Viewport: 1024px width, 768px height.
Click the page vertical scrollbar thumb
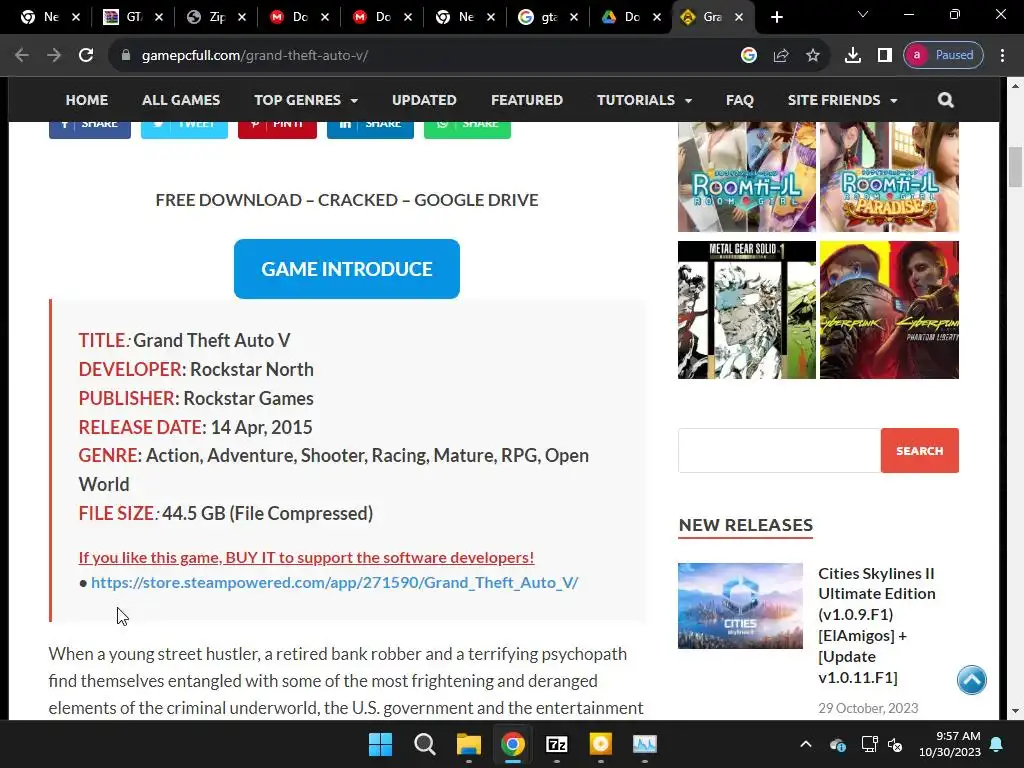pyautogui.click(x=1015, y=167)
